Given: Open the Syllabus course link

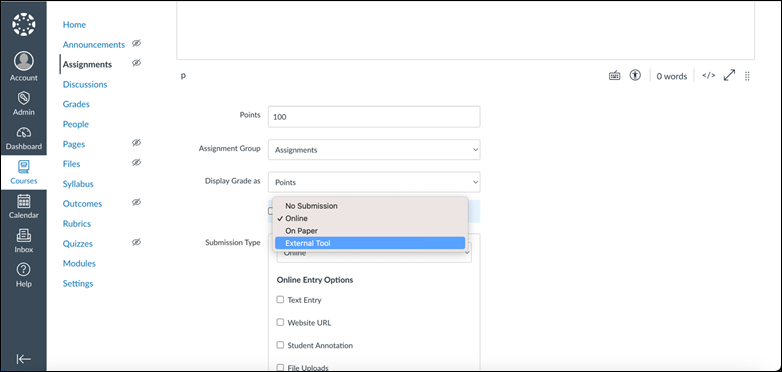Looking at the screenshot, I should tap(78, 184).
